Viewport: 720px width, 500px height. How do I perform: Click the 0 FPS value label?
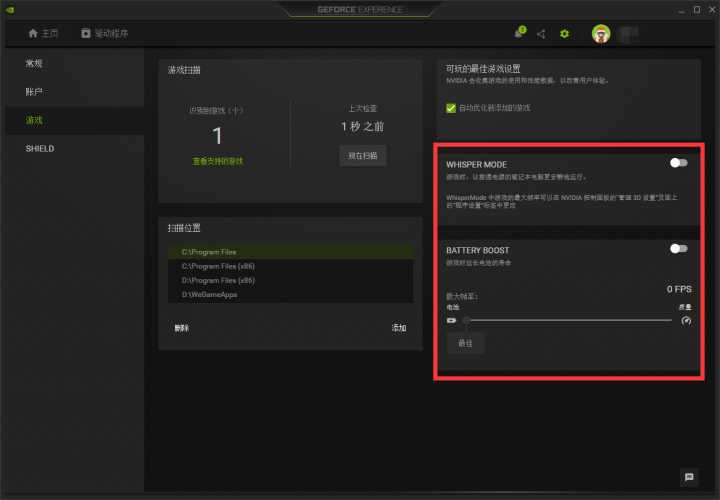pyautogui.click(x=679, y=289)
